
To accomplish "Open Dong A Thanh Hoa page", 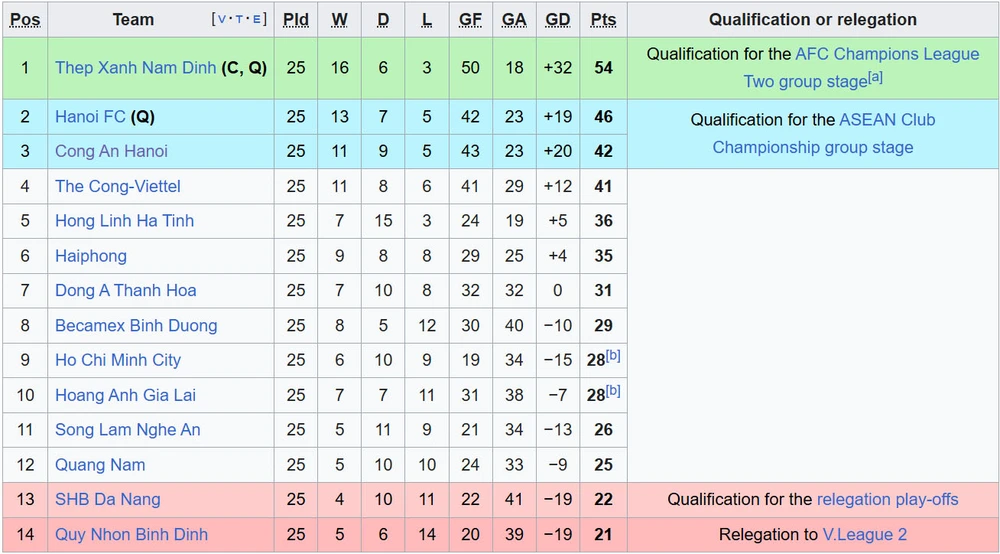I will (x=126, y=290).
